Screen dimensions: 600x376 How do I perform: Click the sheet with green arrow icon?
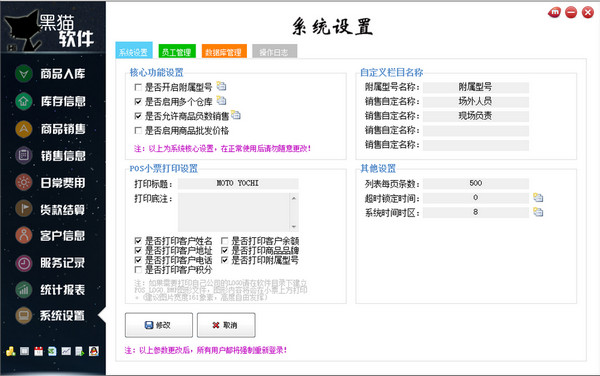[x=80, y=351]
